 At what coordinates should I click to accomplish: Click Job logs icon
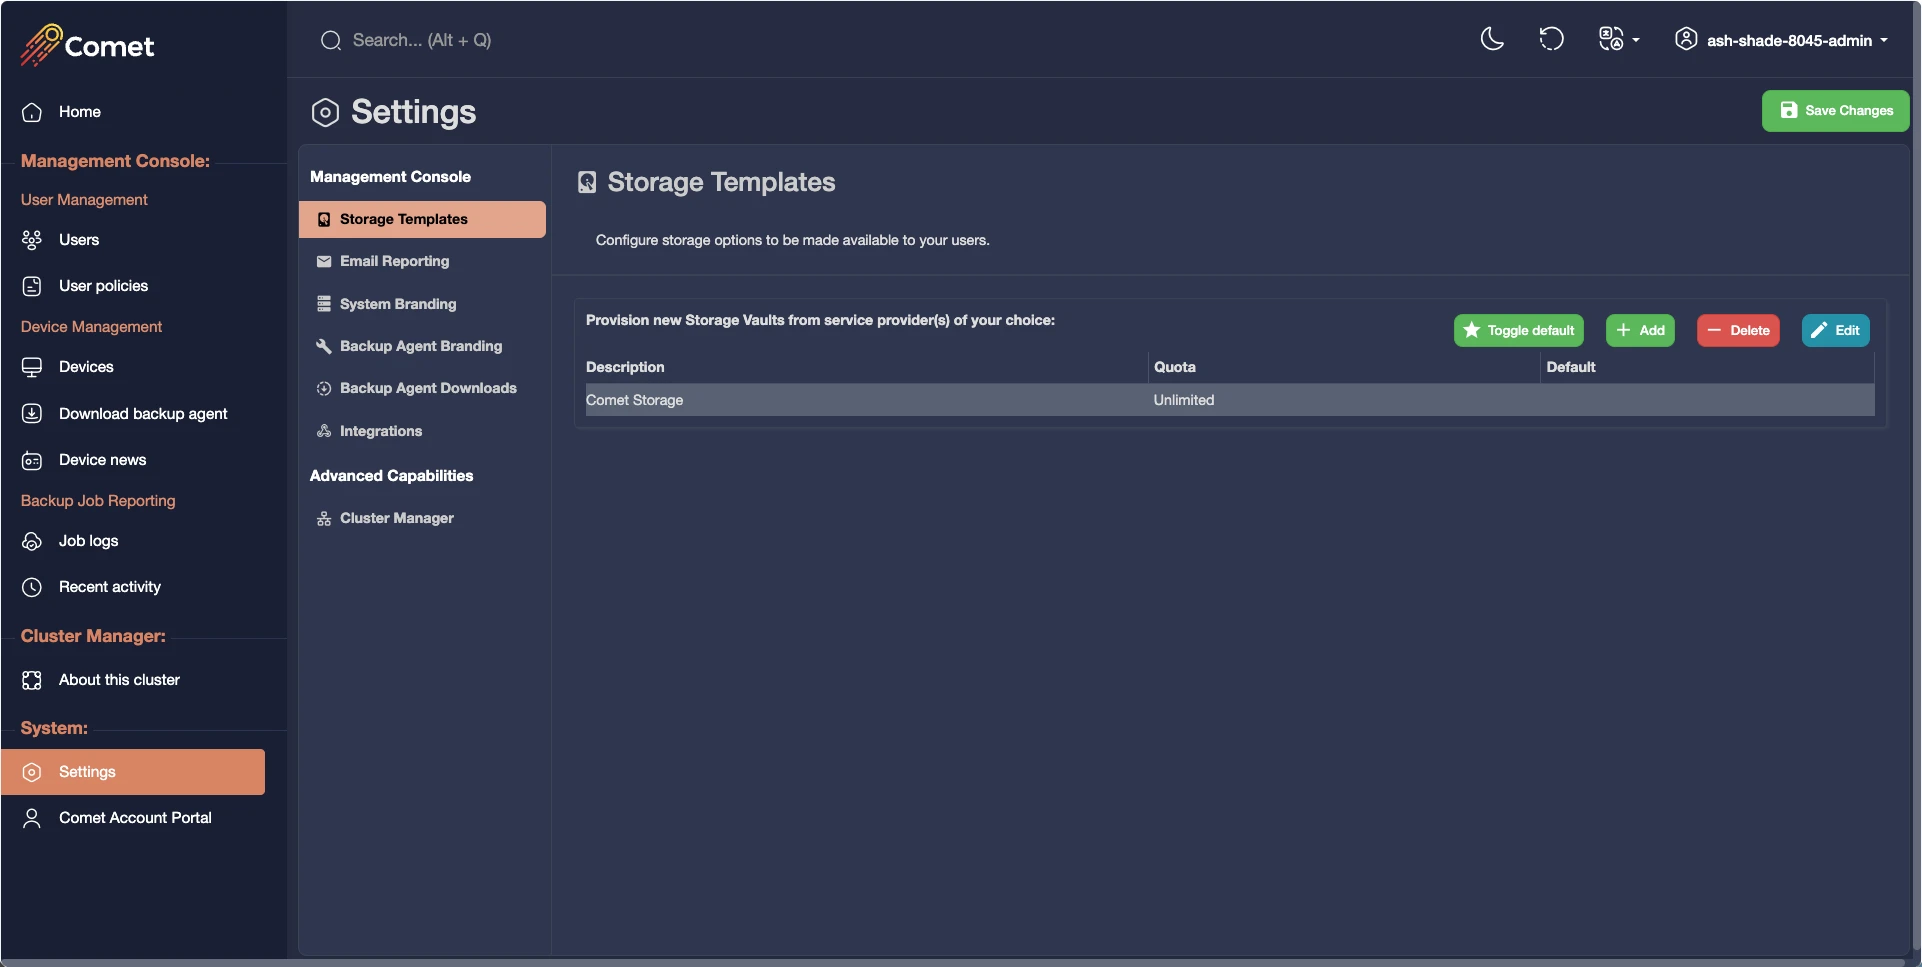(x=32, y=541)
